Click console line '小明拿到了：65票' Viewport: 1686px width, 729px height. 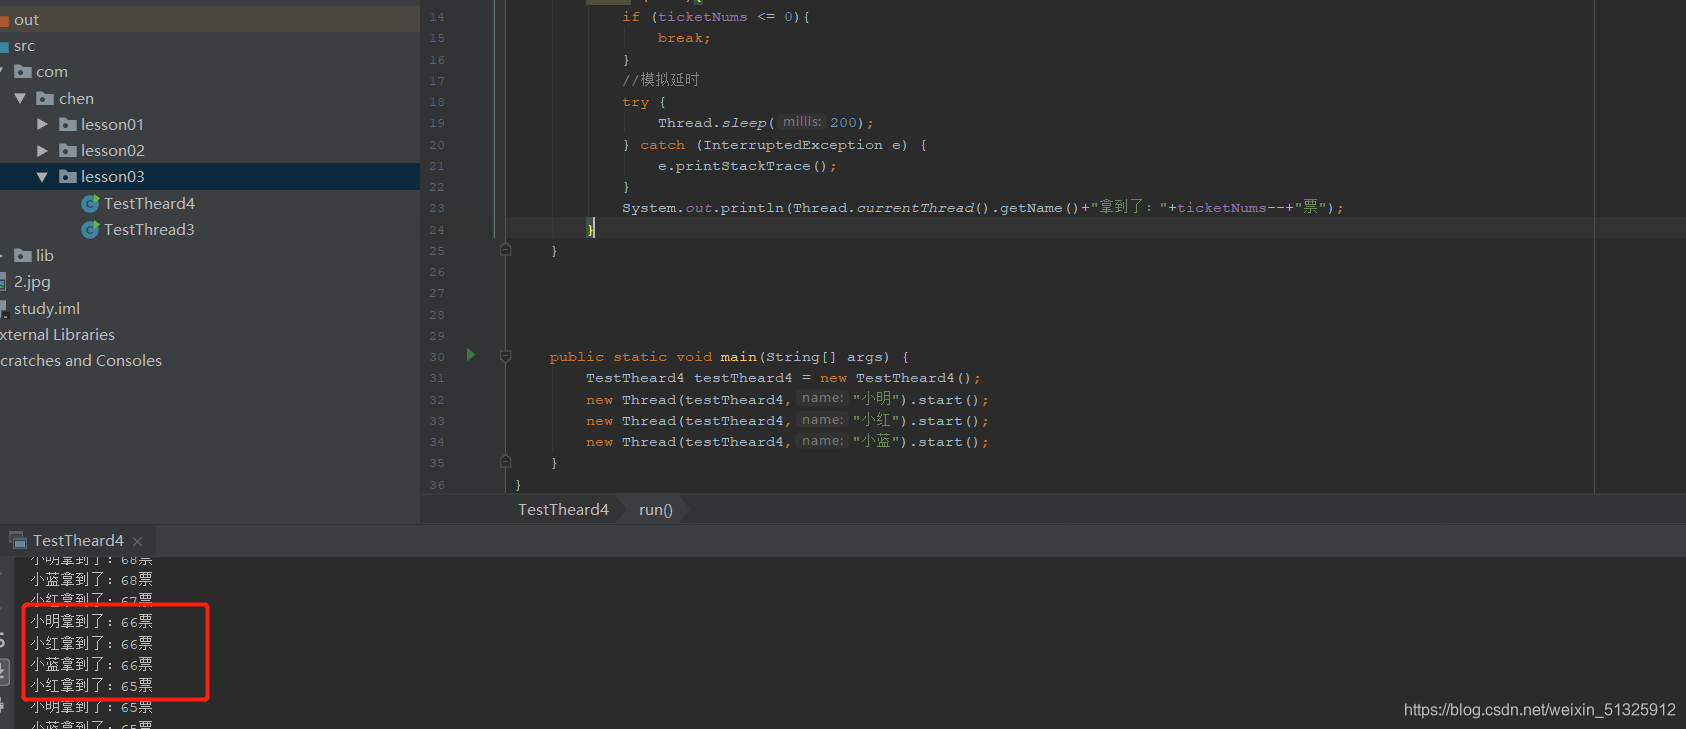(92, 707)
